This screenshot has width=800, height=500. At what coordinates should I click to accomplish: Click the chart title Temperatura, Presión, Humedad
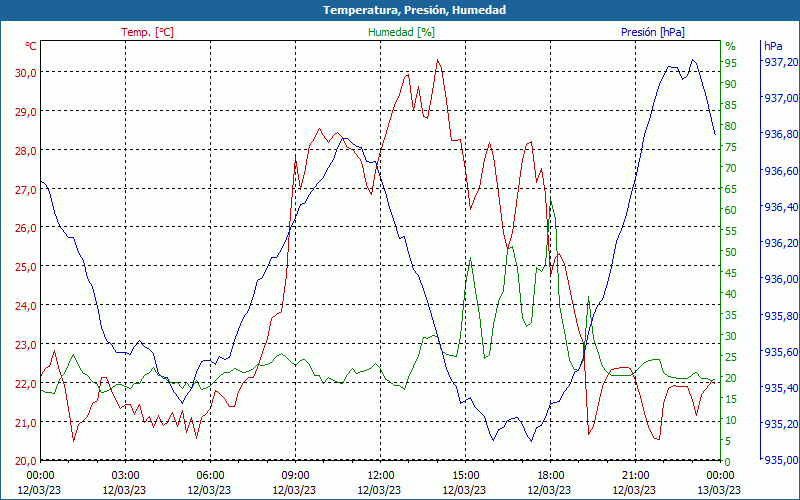414,10
